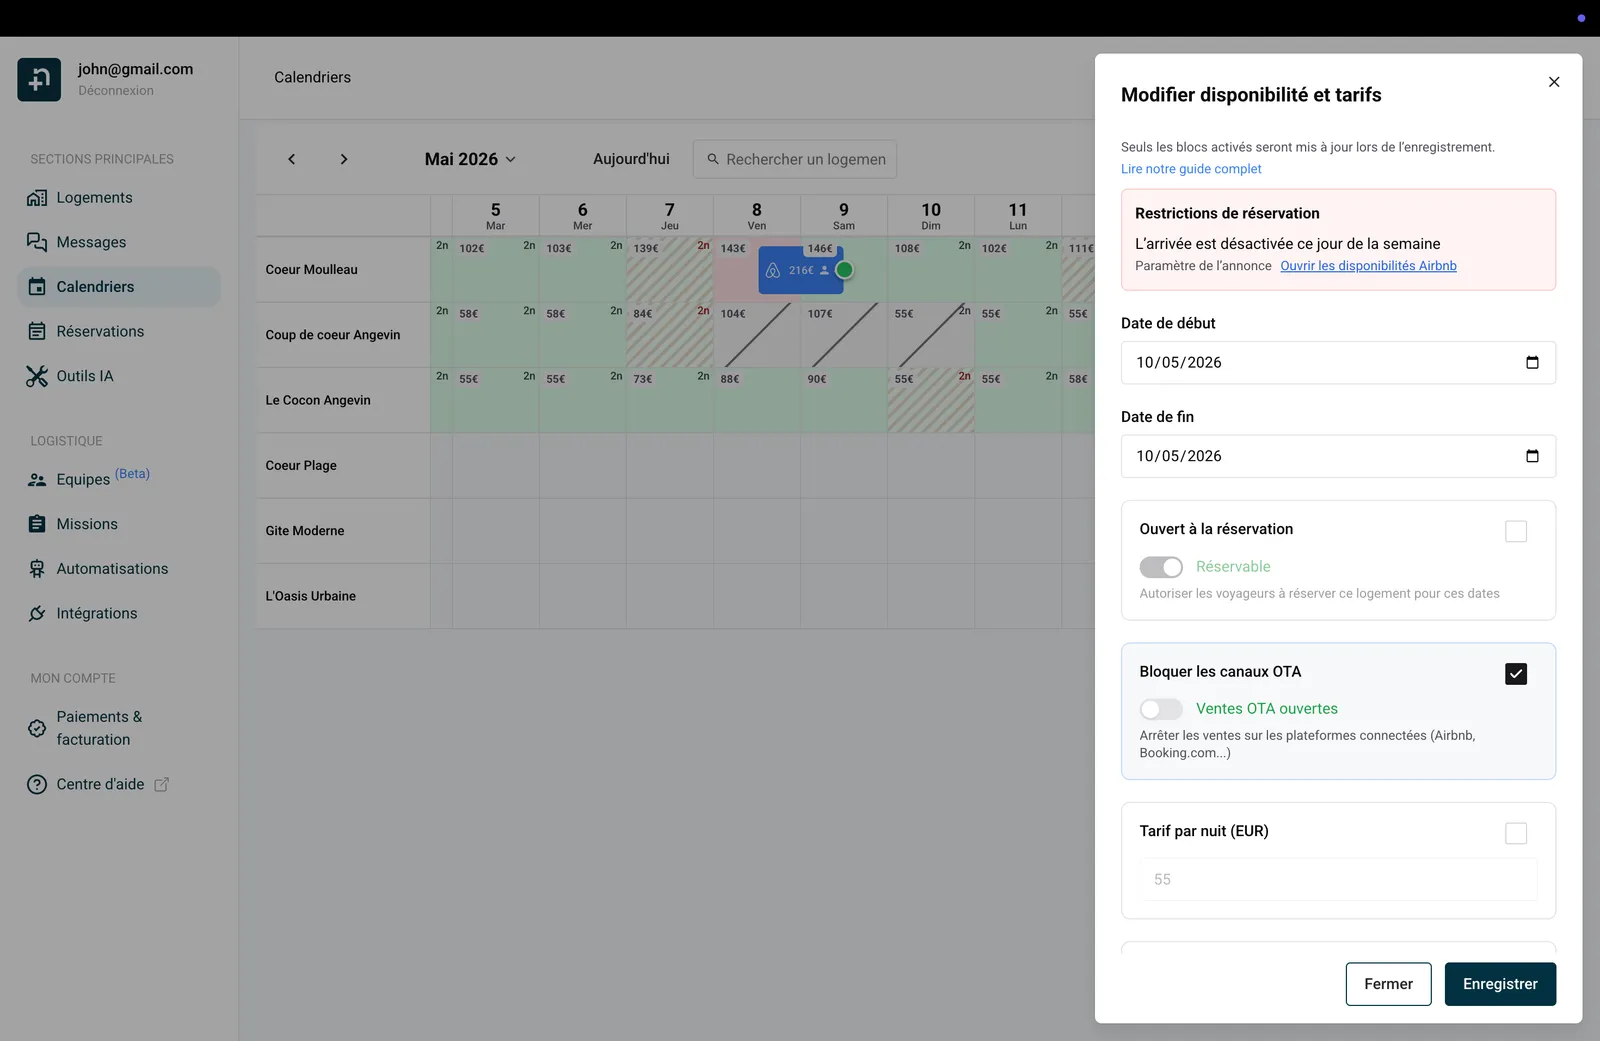Uncheck the Bloquer les canaux OTA checkbox
This screenshot has width=1600, height=1041.
(x=1516, y=674)
